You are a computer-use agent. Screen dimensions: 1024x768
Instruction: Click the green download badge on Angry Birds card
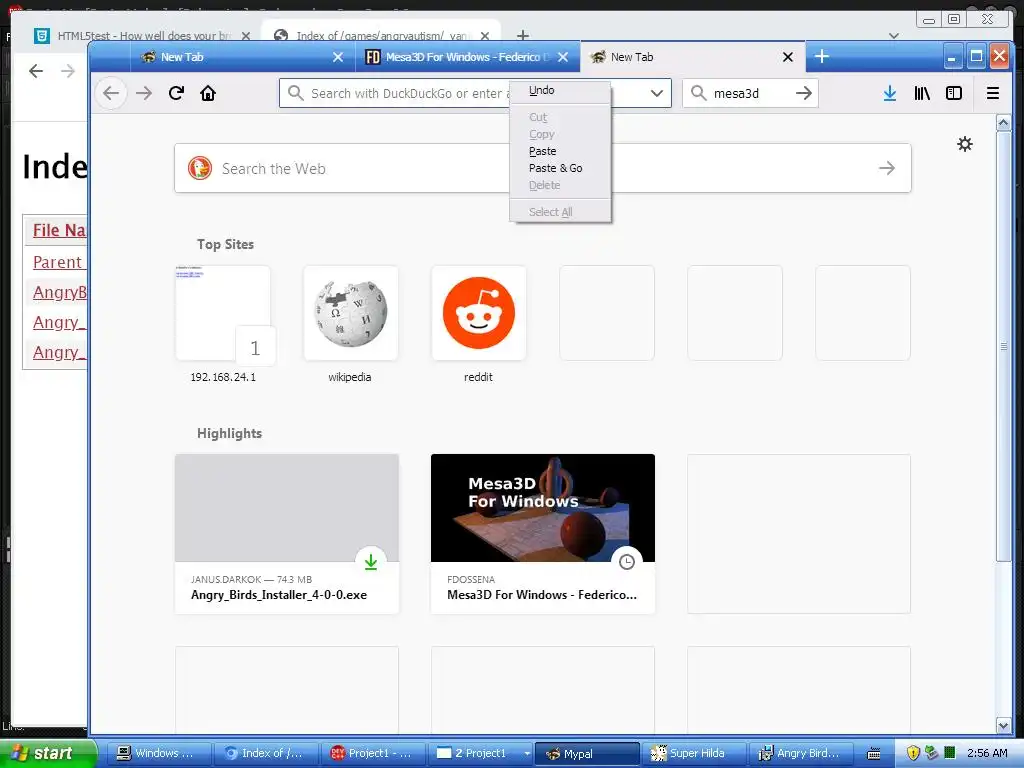tap(370, 562)
